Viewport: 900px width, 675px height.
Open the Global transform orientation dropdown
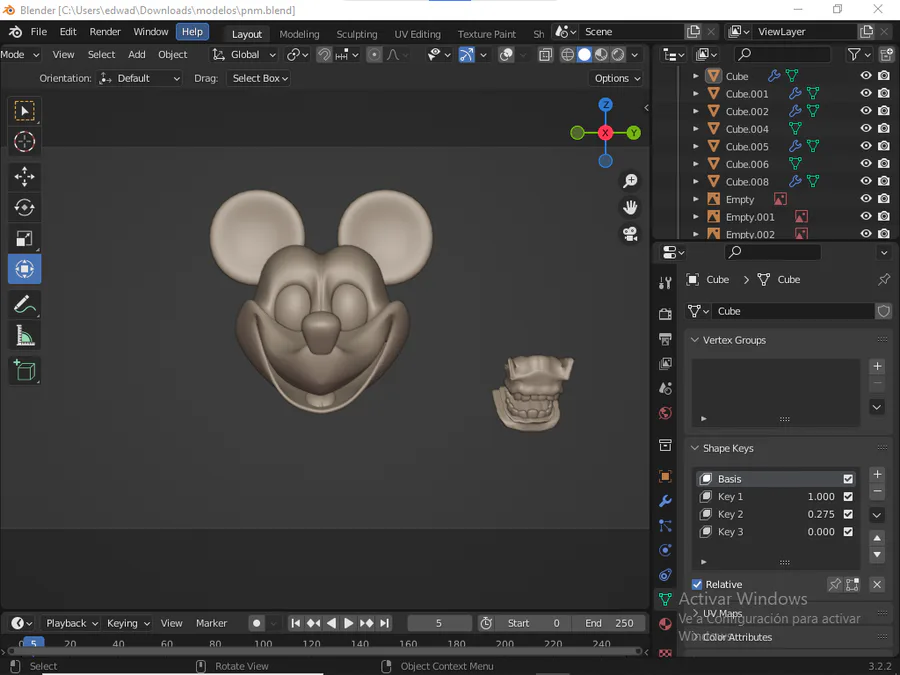point(244,55)
